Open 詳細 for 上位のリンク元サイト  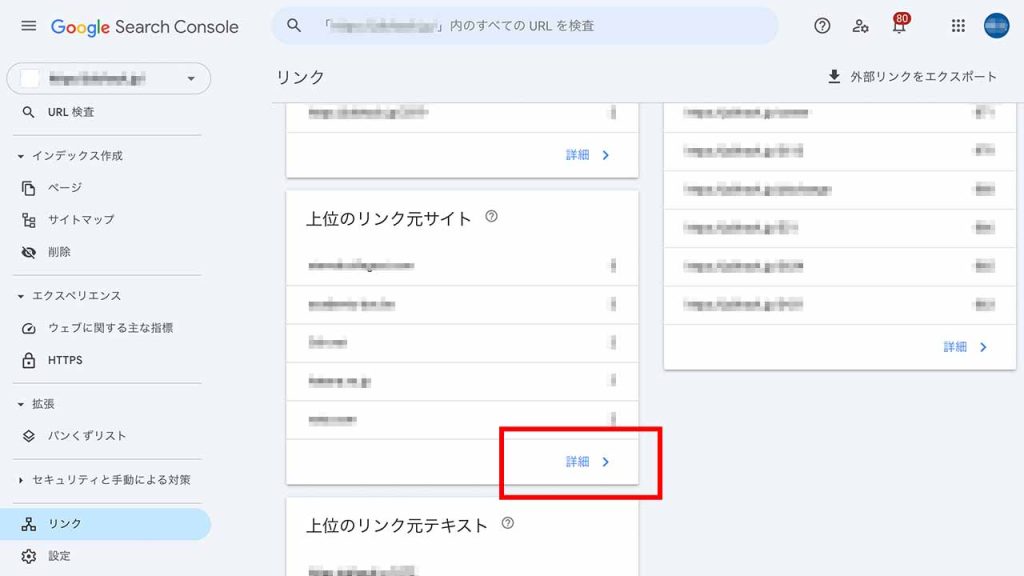[587, 462]
